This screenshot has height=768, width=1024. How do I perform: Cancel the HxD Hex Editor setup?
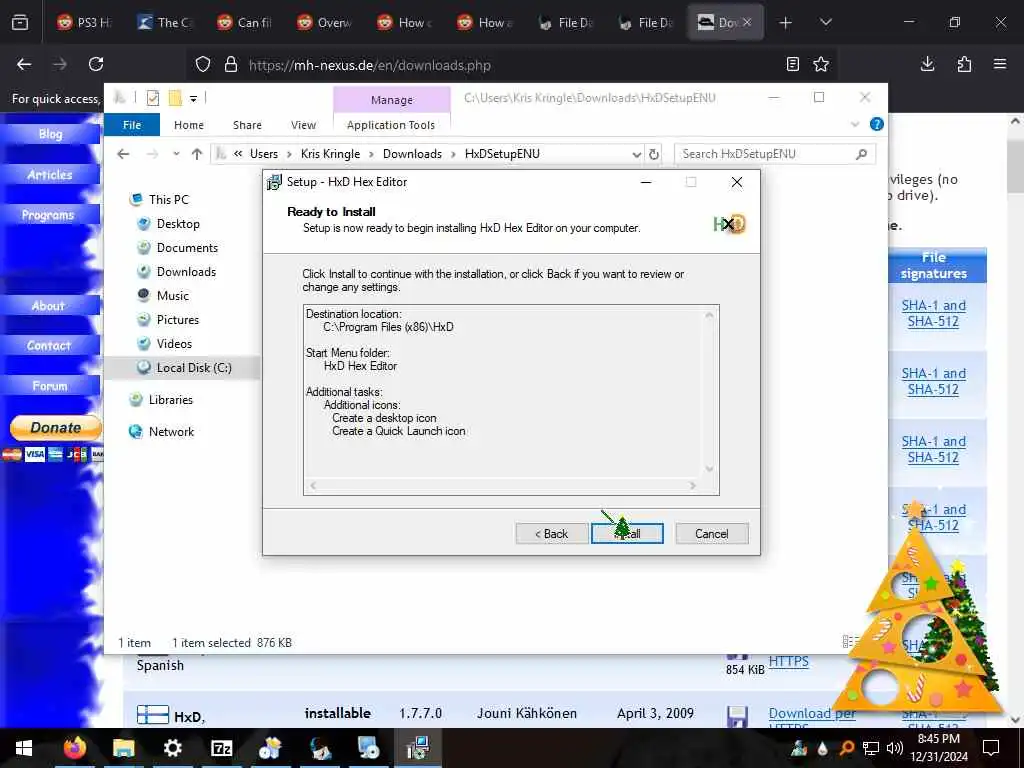pyautogui.click(x=712, y=534)
